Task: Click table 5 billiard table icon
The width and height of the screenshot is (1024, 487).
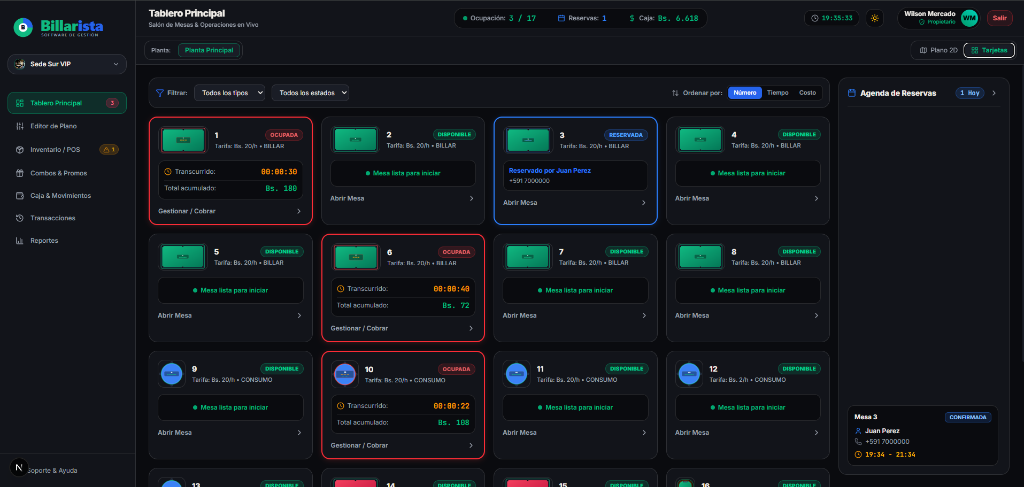Action: 183,257
